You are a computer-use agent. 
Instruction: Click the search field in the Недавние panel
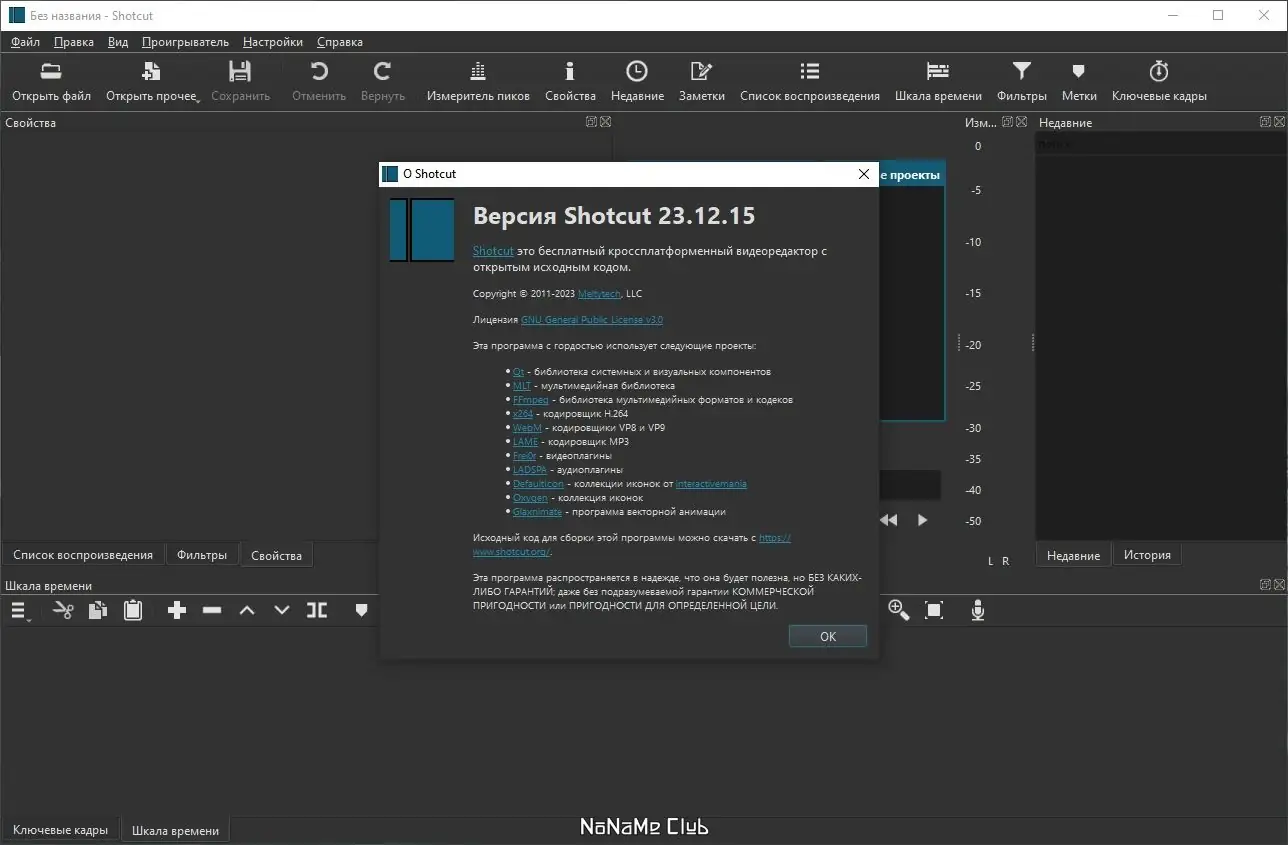[1159, 145]
